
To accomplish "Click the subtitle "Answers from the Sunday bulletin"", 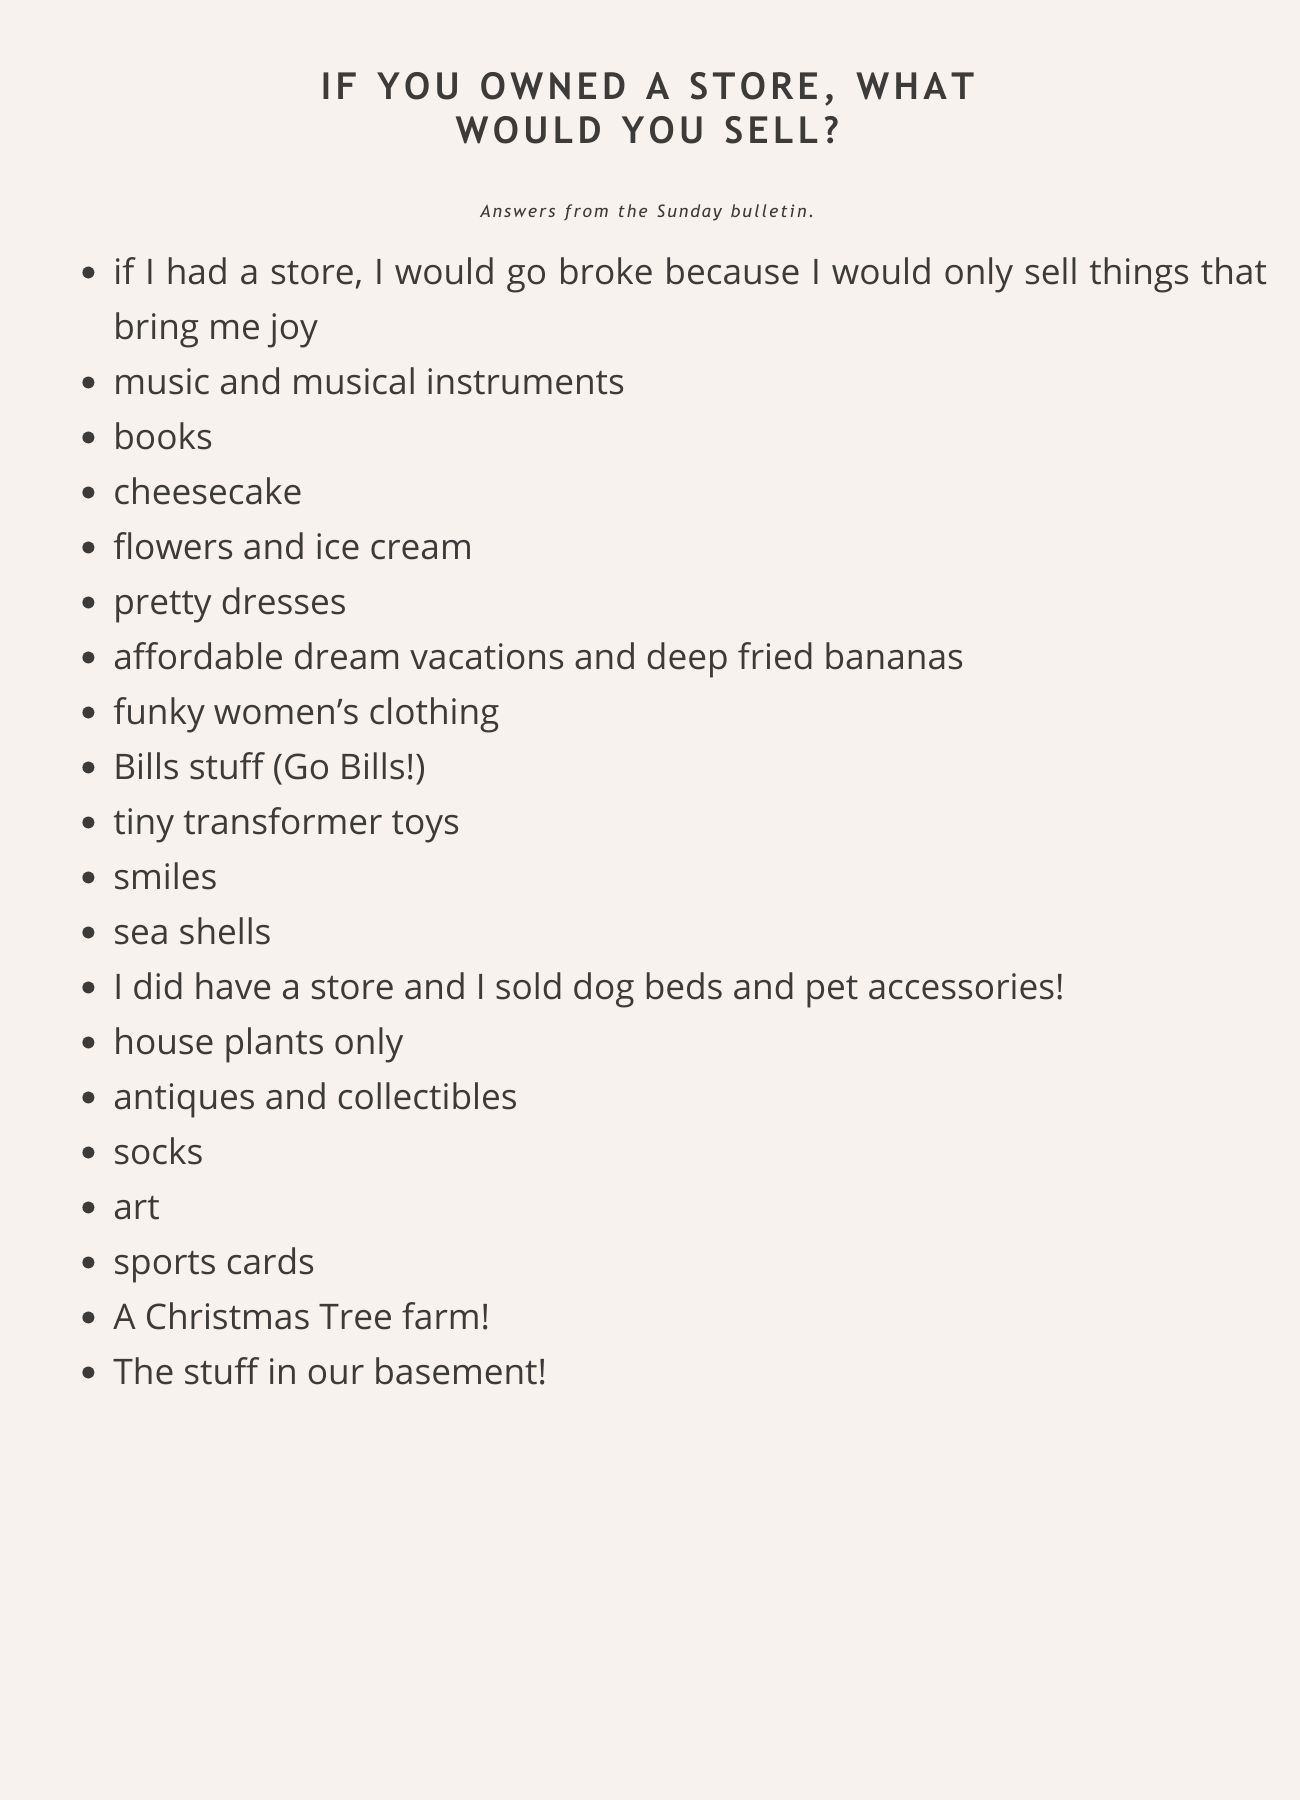I will click(x=647, y=211).
